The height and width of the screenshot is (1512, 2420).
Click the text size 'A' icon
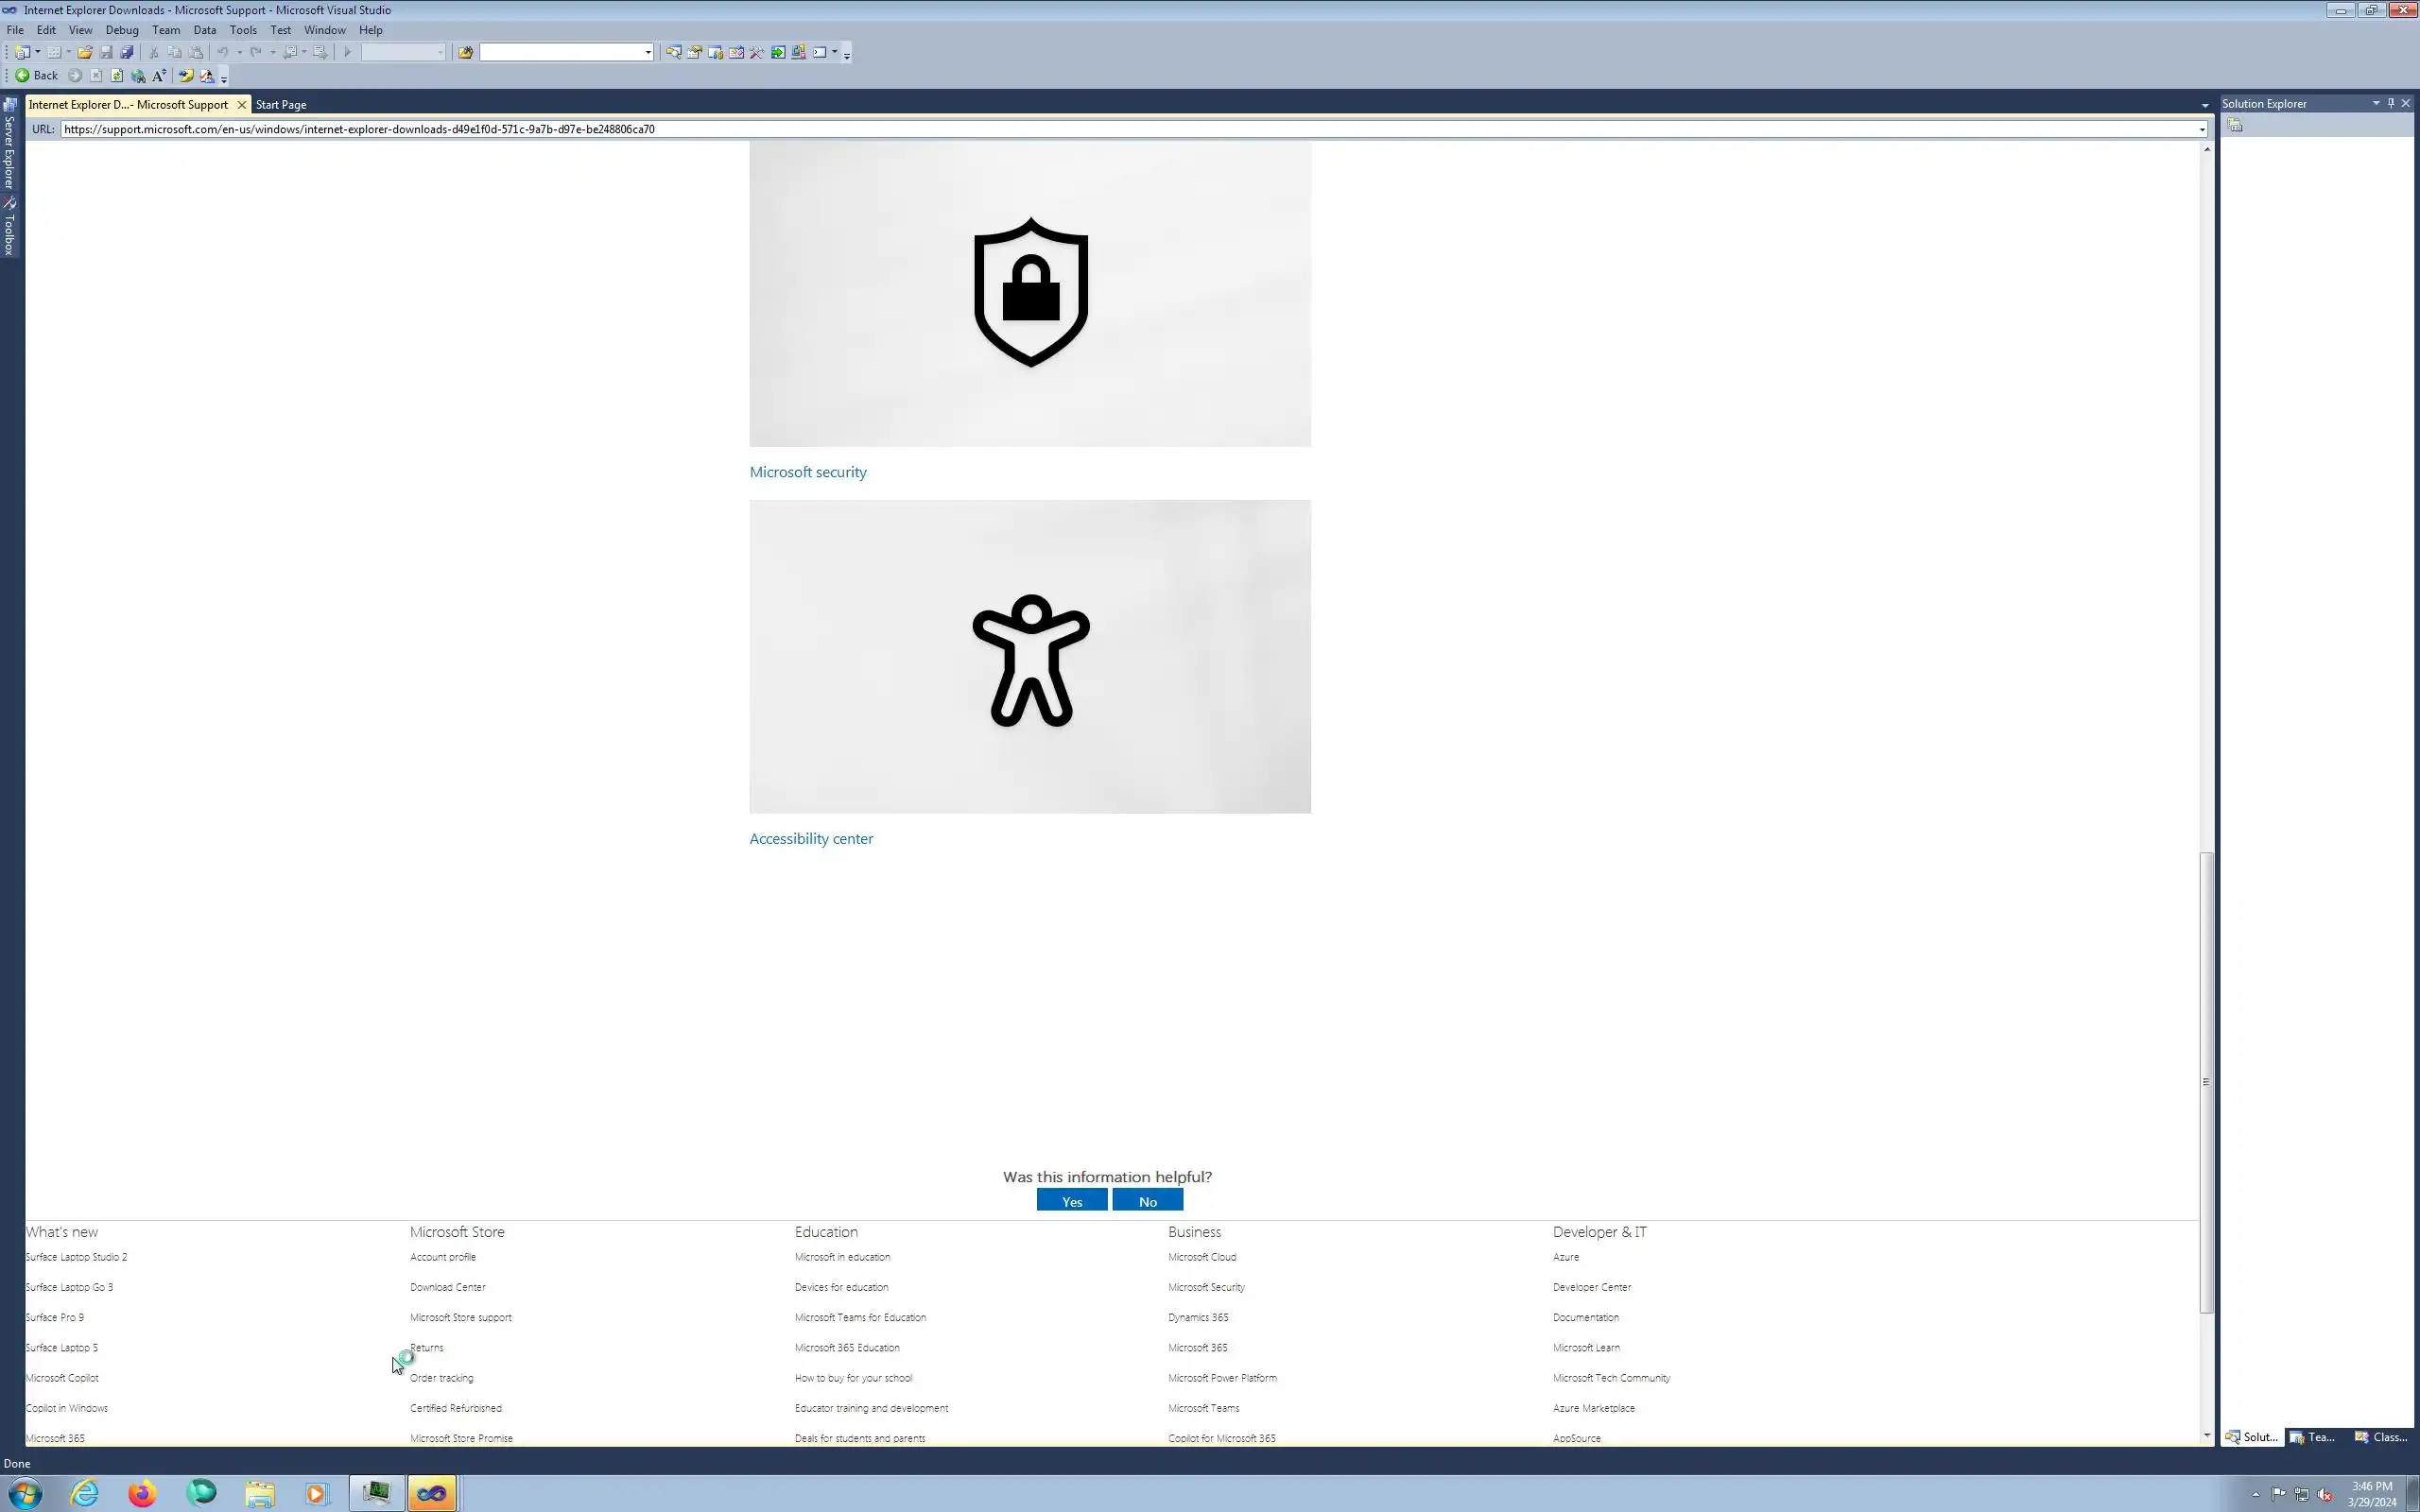tap(159, 76)
